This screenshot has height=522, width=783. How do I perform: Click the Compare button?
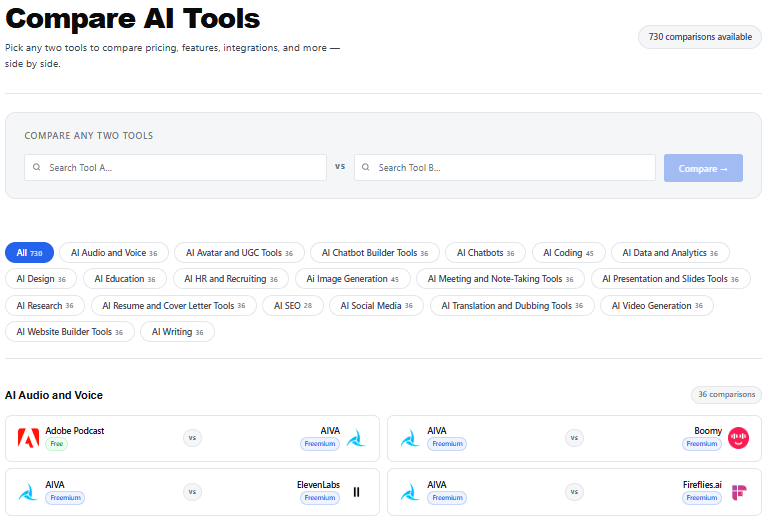coord(703,168)
